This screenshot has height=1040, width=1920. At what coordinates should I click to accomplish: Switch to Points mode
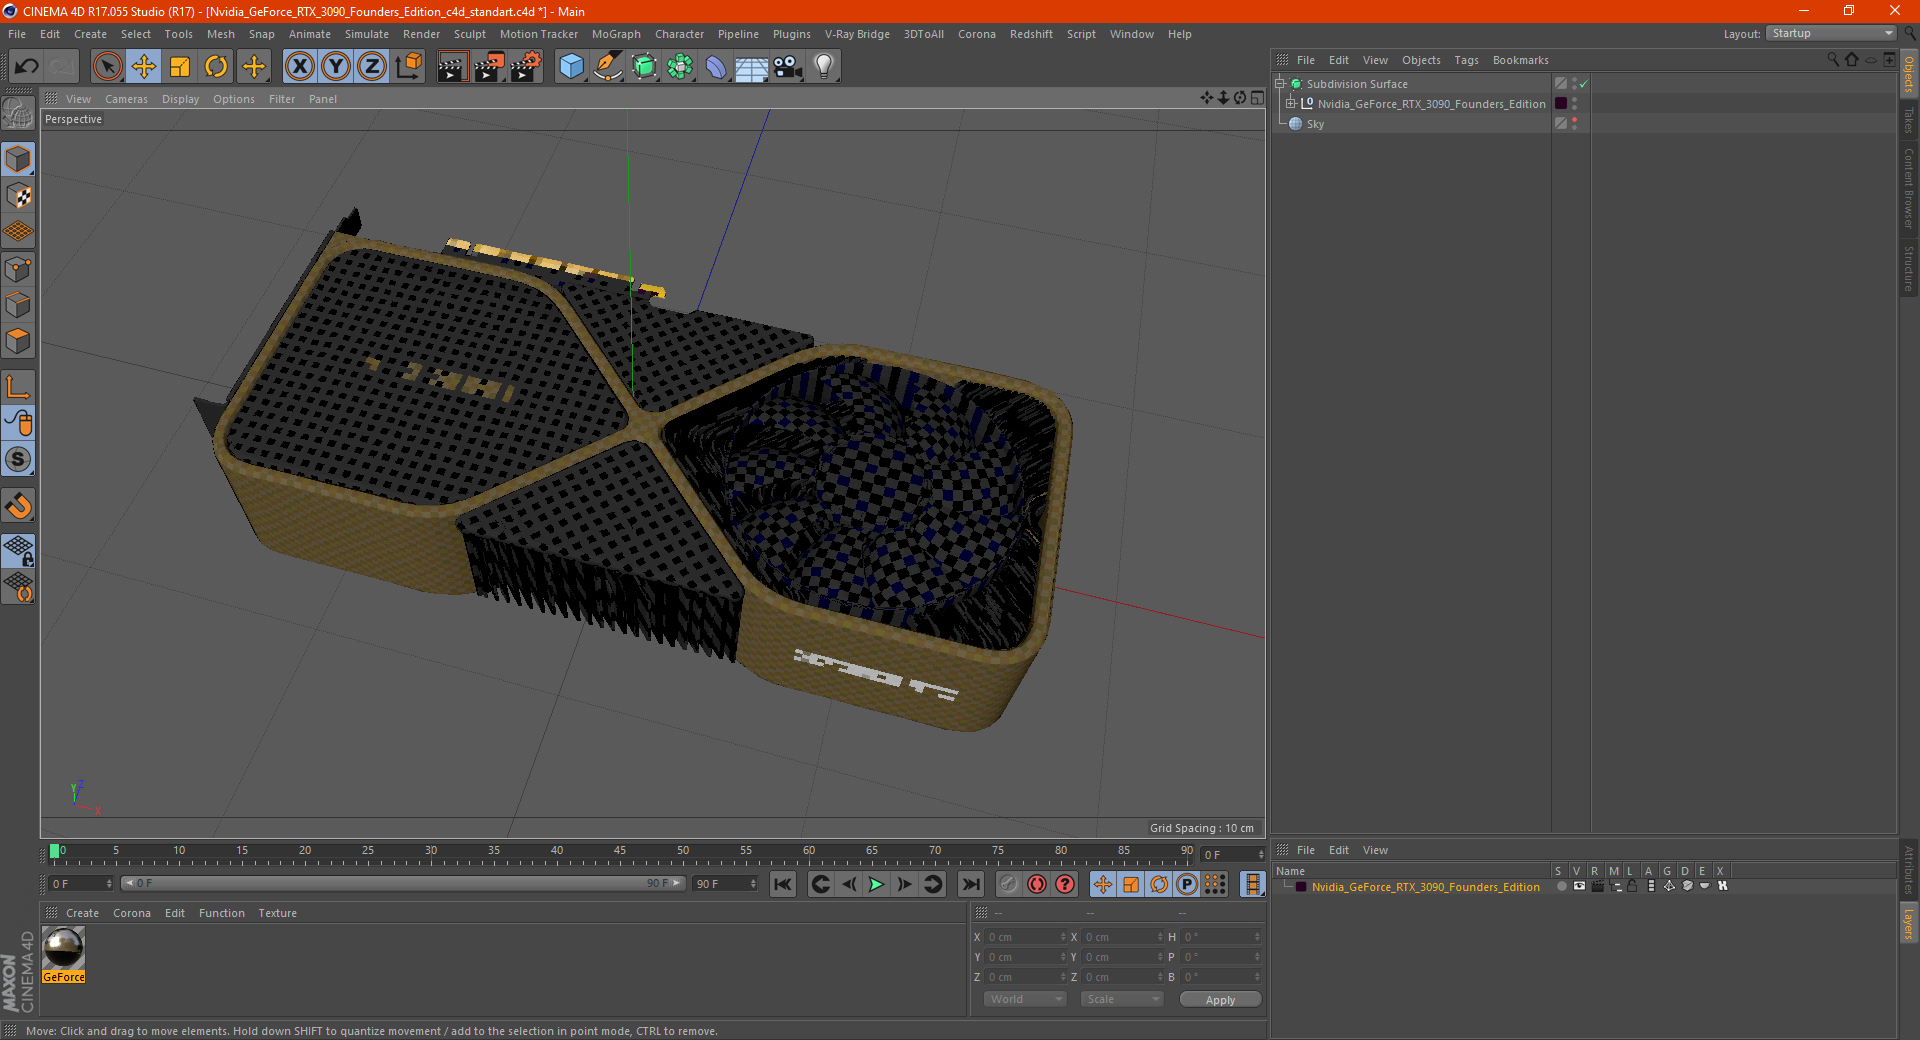click(19, 269)
